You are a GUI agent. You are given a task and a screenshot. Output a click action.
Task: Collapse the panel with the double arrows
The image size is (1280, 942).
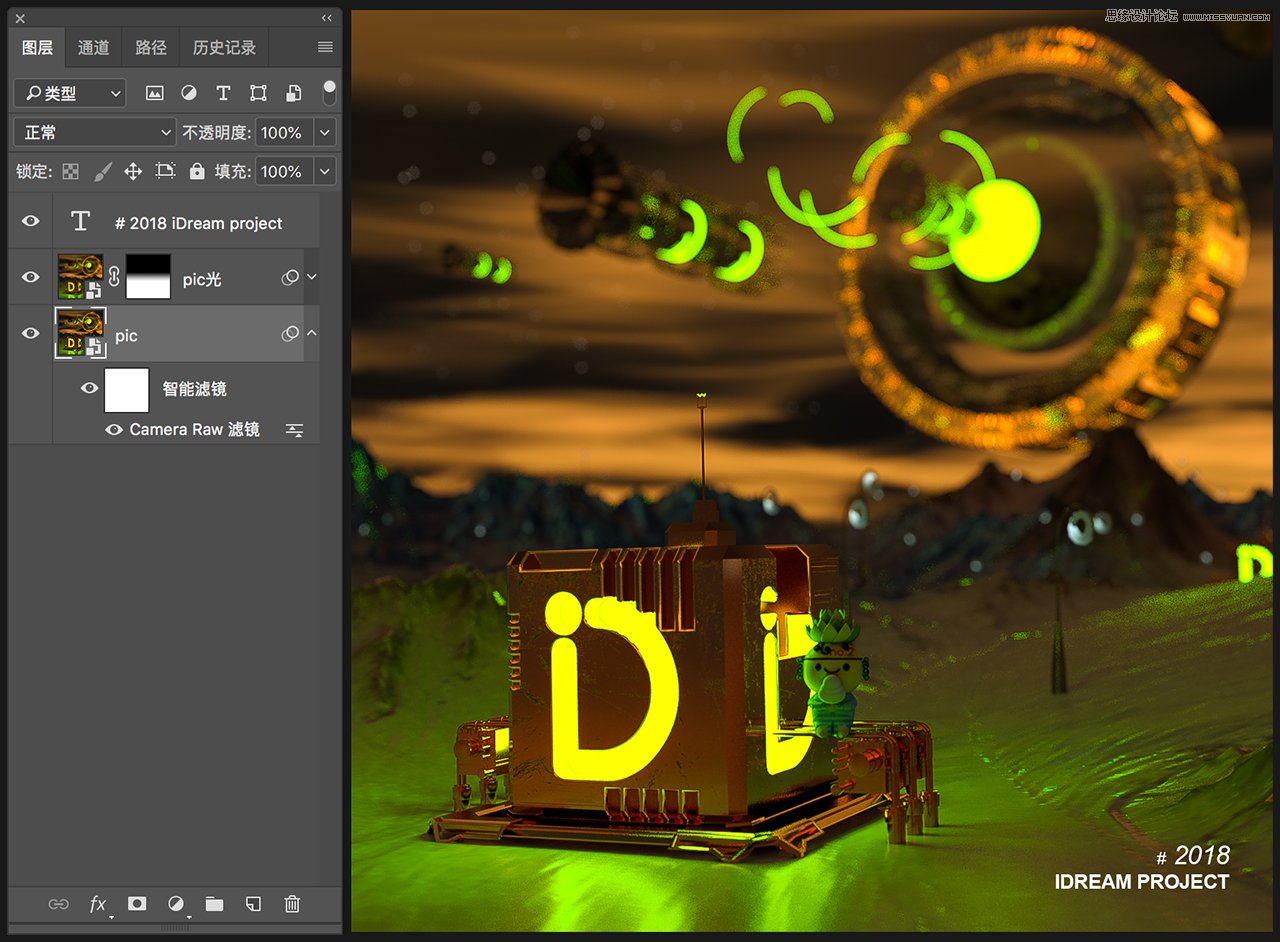326,17
